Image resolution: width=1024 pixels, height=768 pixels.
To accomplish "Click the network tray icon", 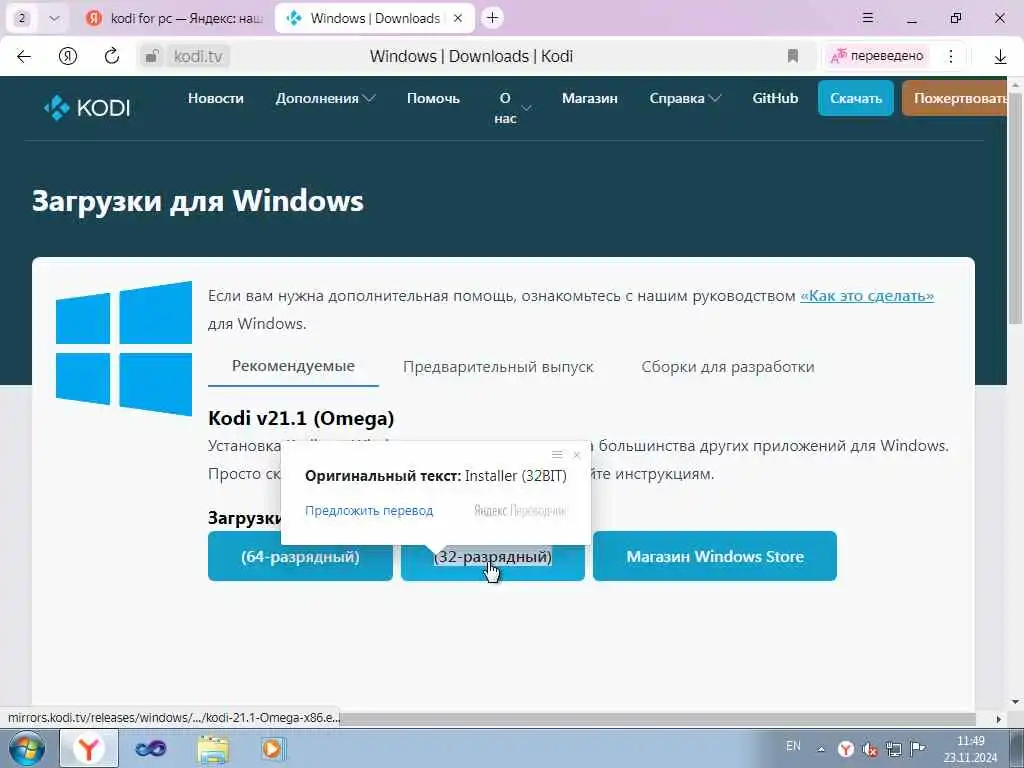I will point(893,749).
